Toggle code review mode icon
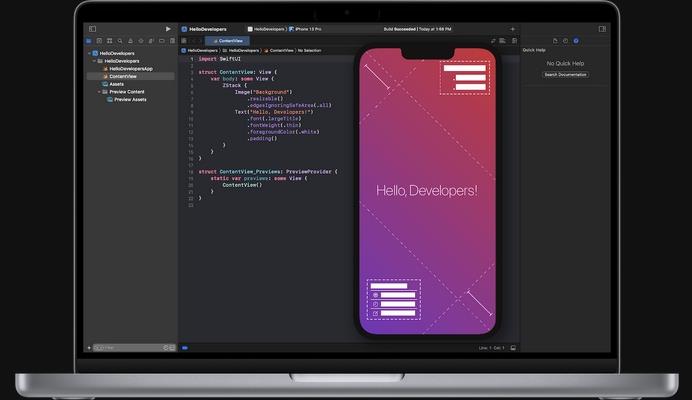The width and height of the screenshot is (692, 400). coord(493,41)
